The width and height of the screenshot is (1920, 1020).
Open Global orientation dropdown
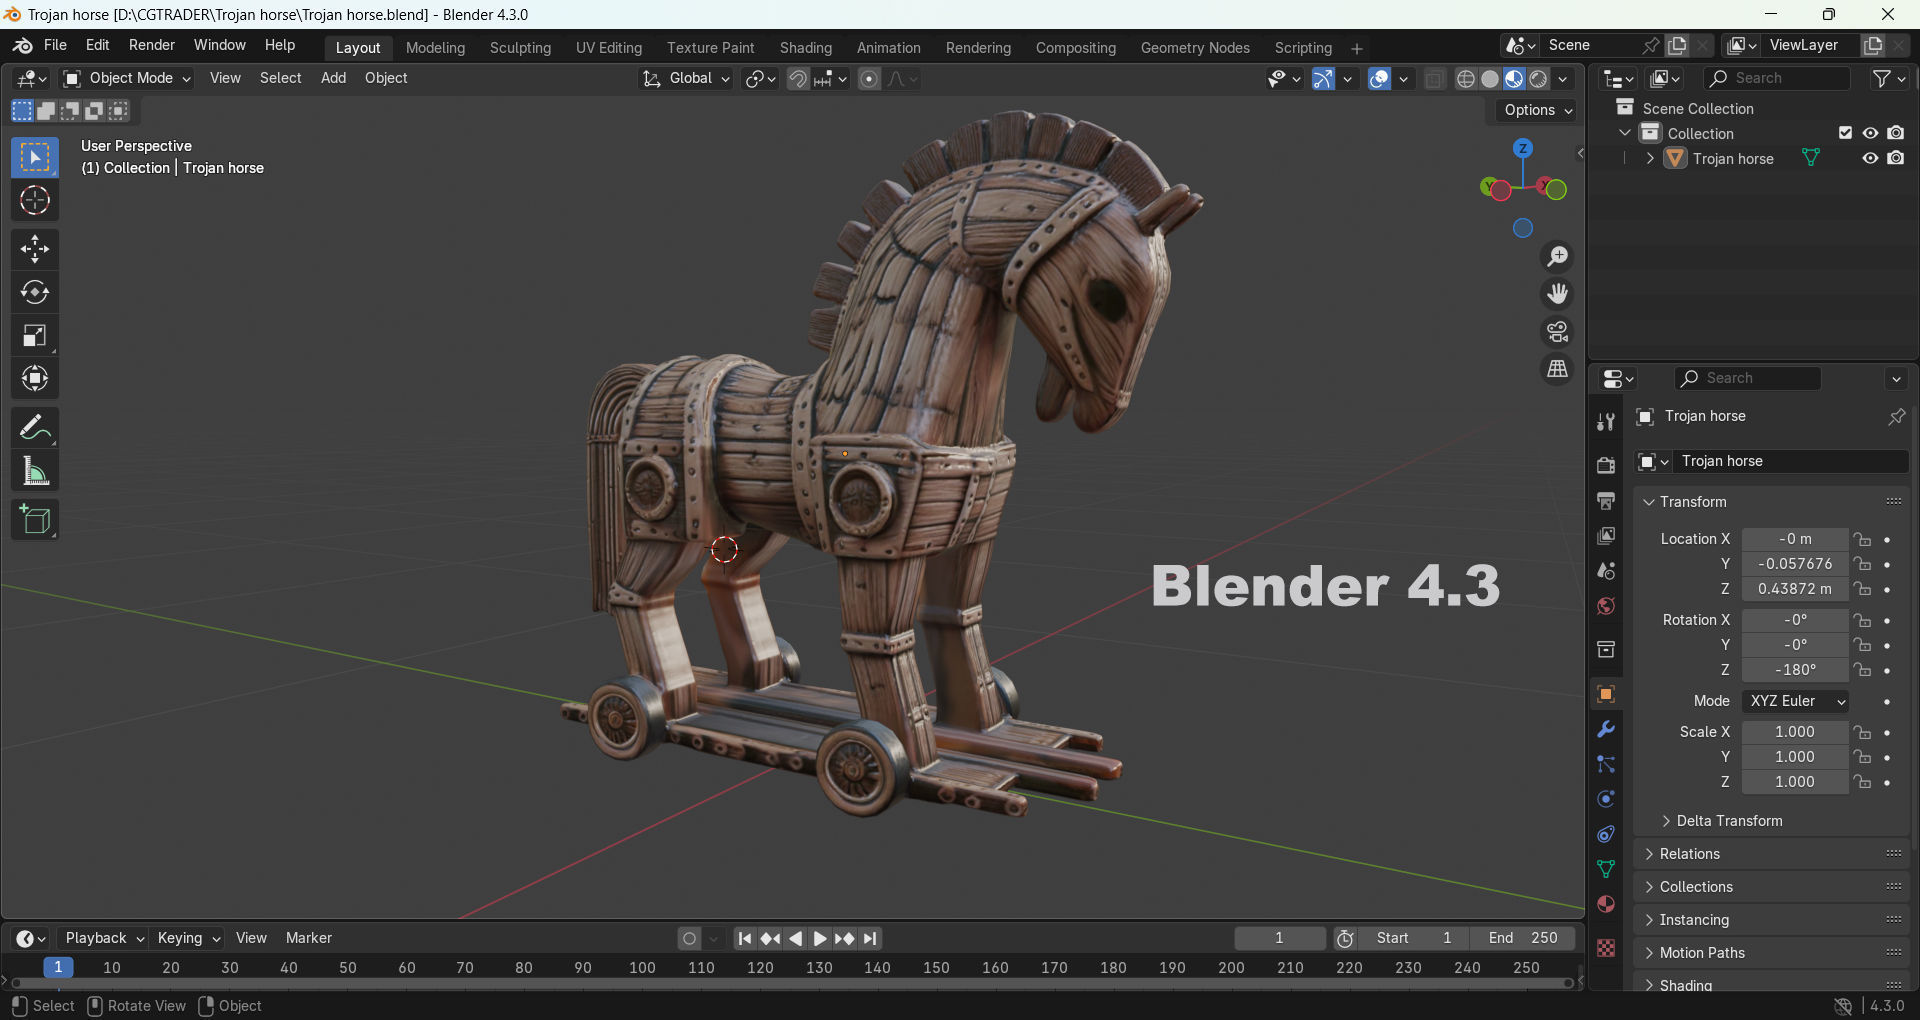pos(686,78)
